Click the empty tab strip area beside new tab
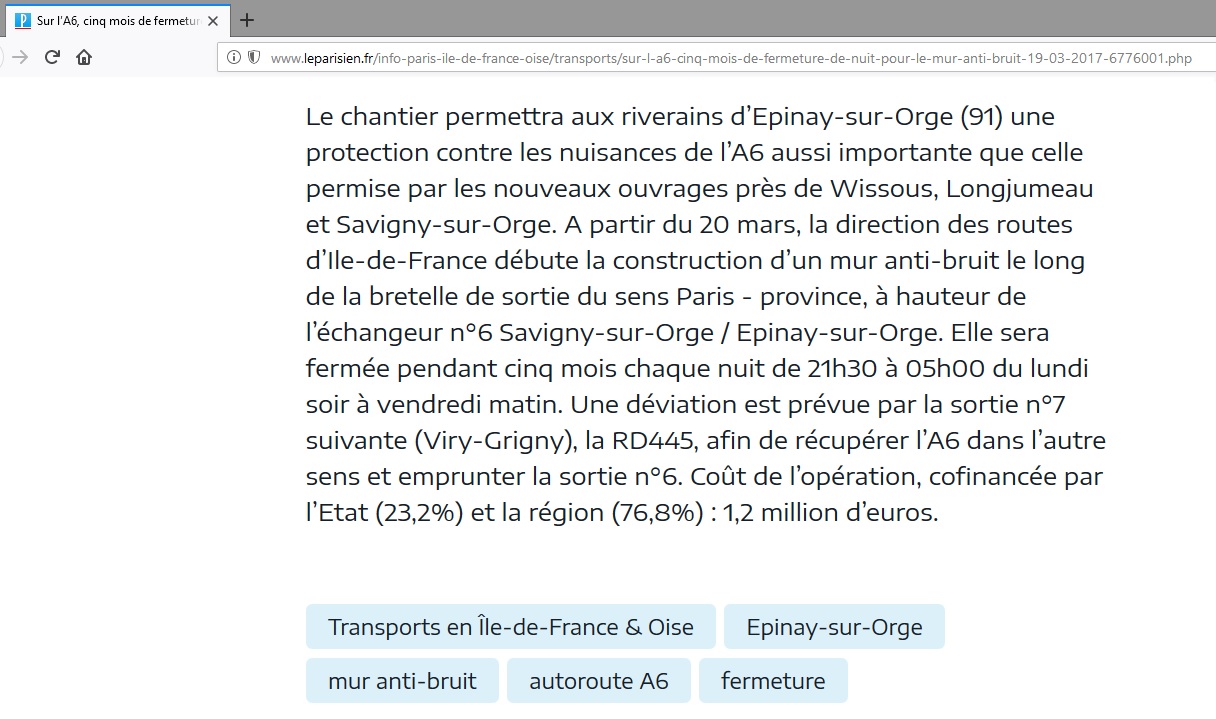 [x=700, y=20]
